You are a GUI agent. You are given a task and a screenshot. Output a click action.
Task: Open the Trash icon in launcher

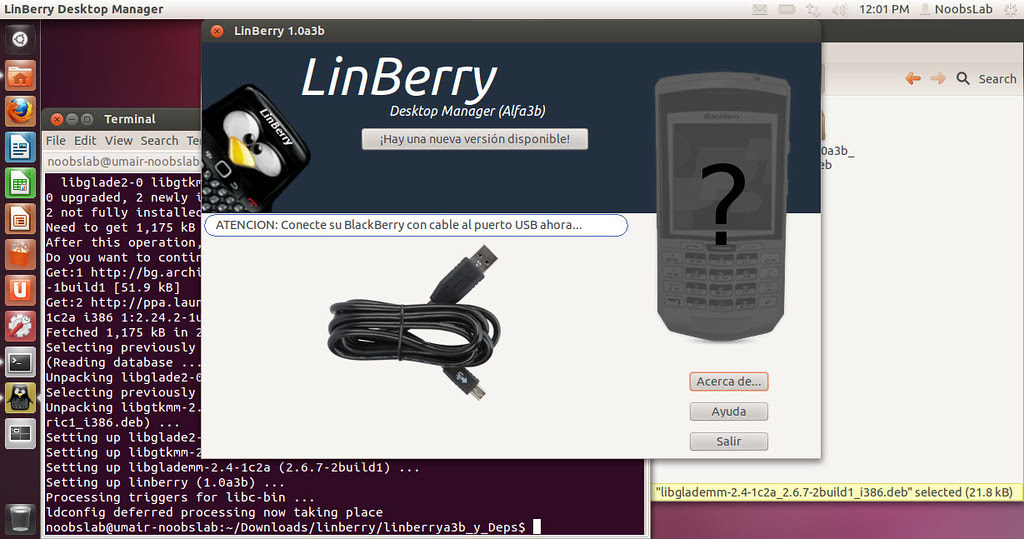tap(20, 518)
